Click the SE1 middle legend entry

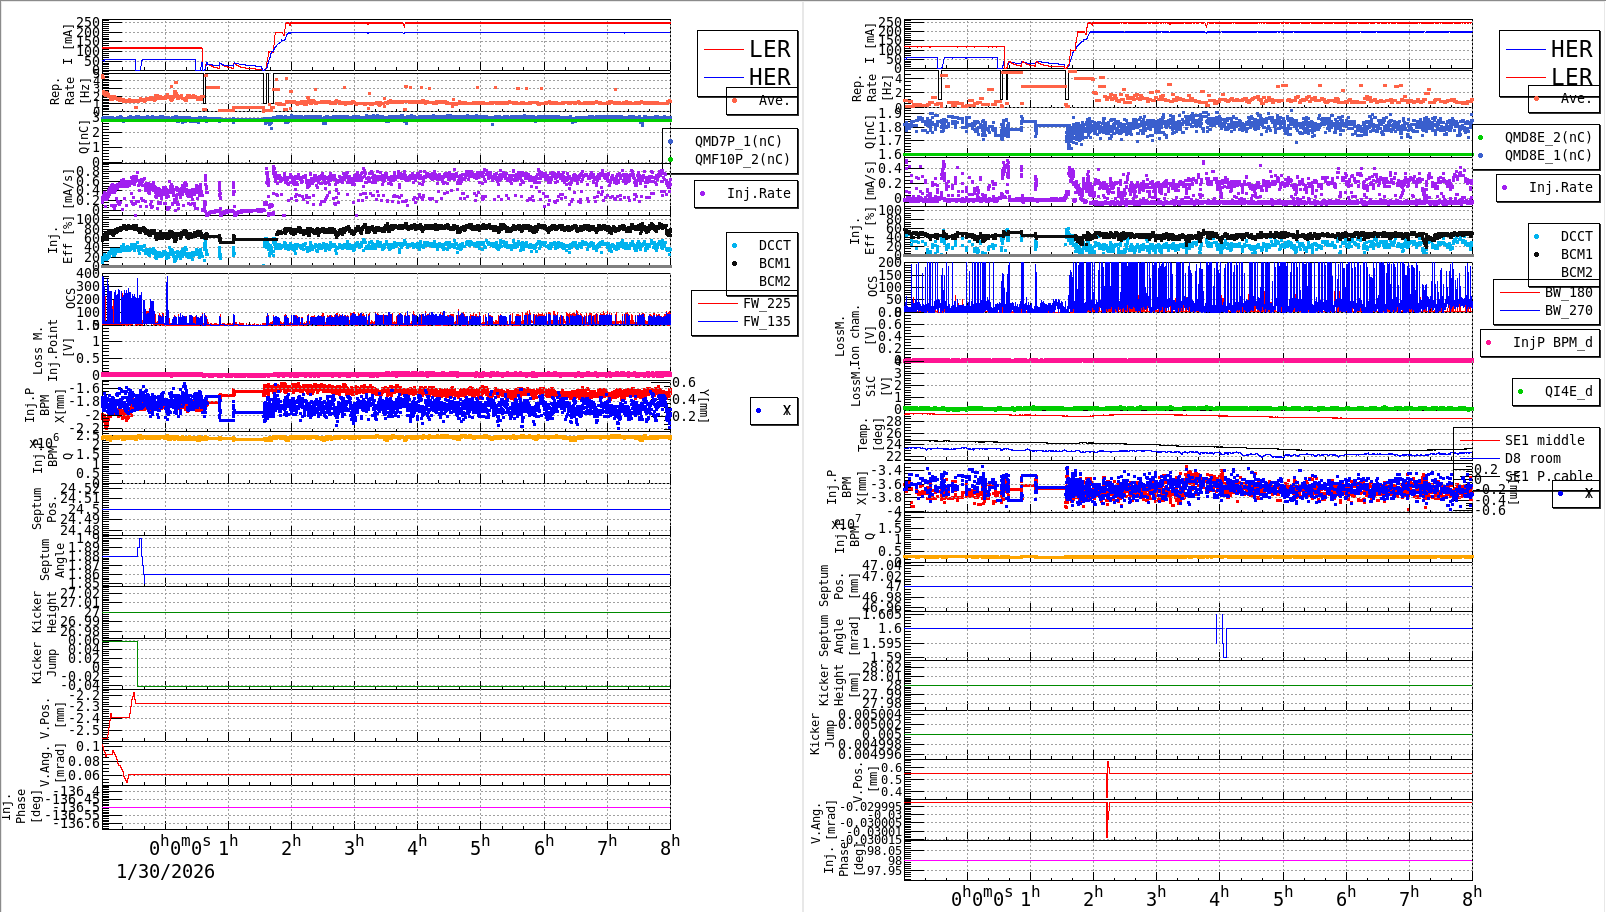1545,440
